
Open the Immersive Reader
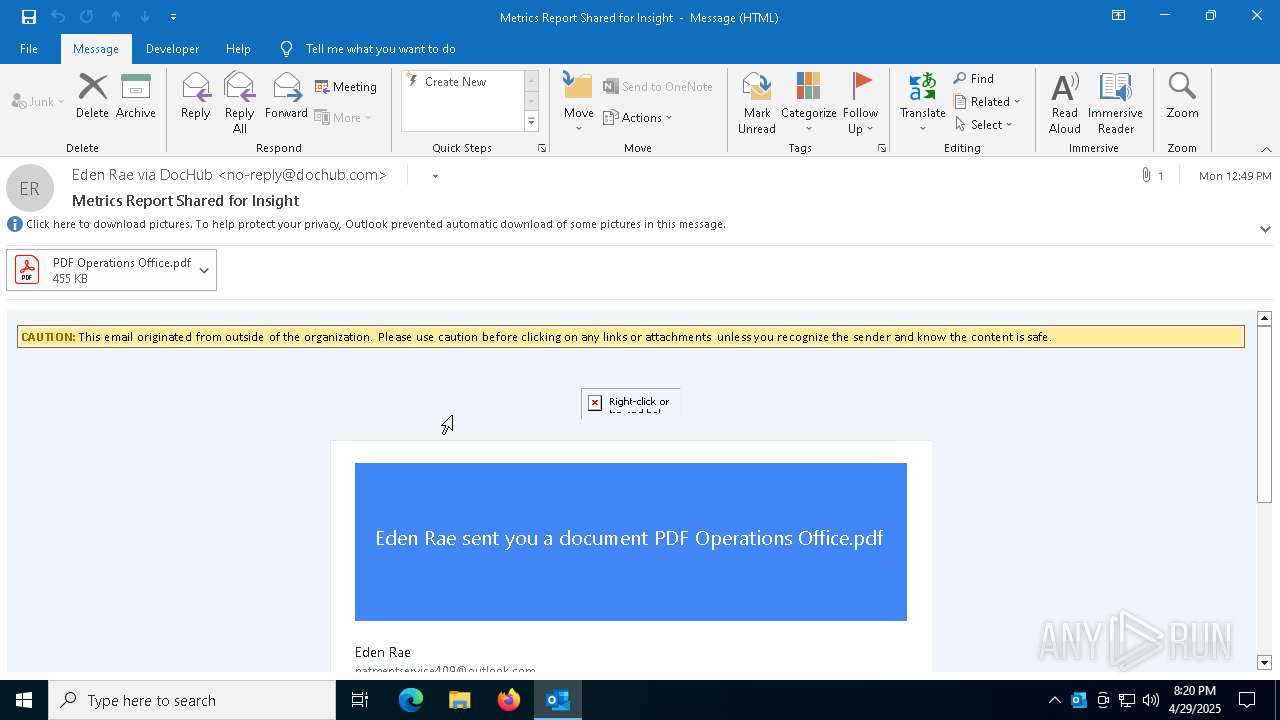point(1115,103)
